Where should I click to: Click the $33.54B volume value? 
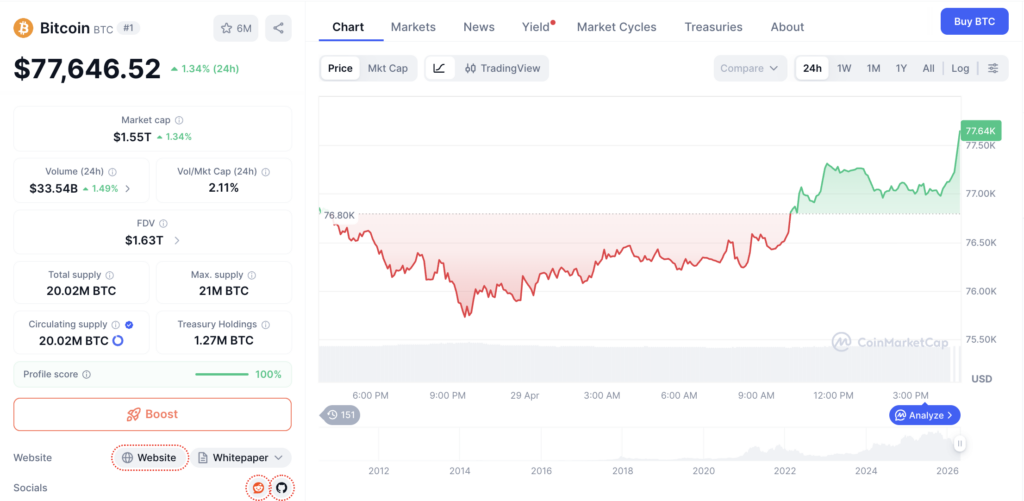[54, 189]
